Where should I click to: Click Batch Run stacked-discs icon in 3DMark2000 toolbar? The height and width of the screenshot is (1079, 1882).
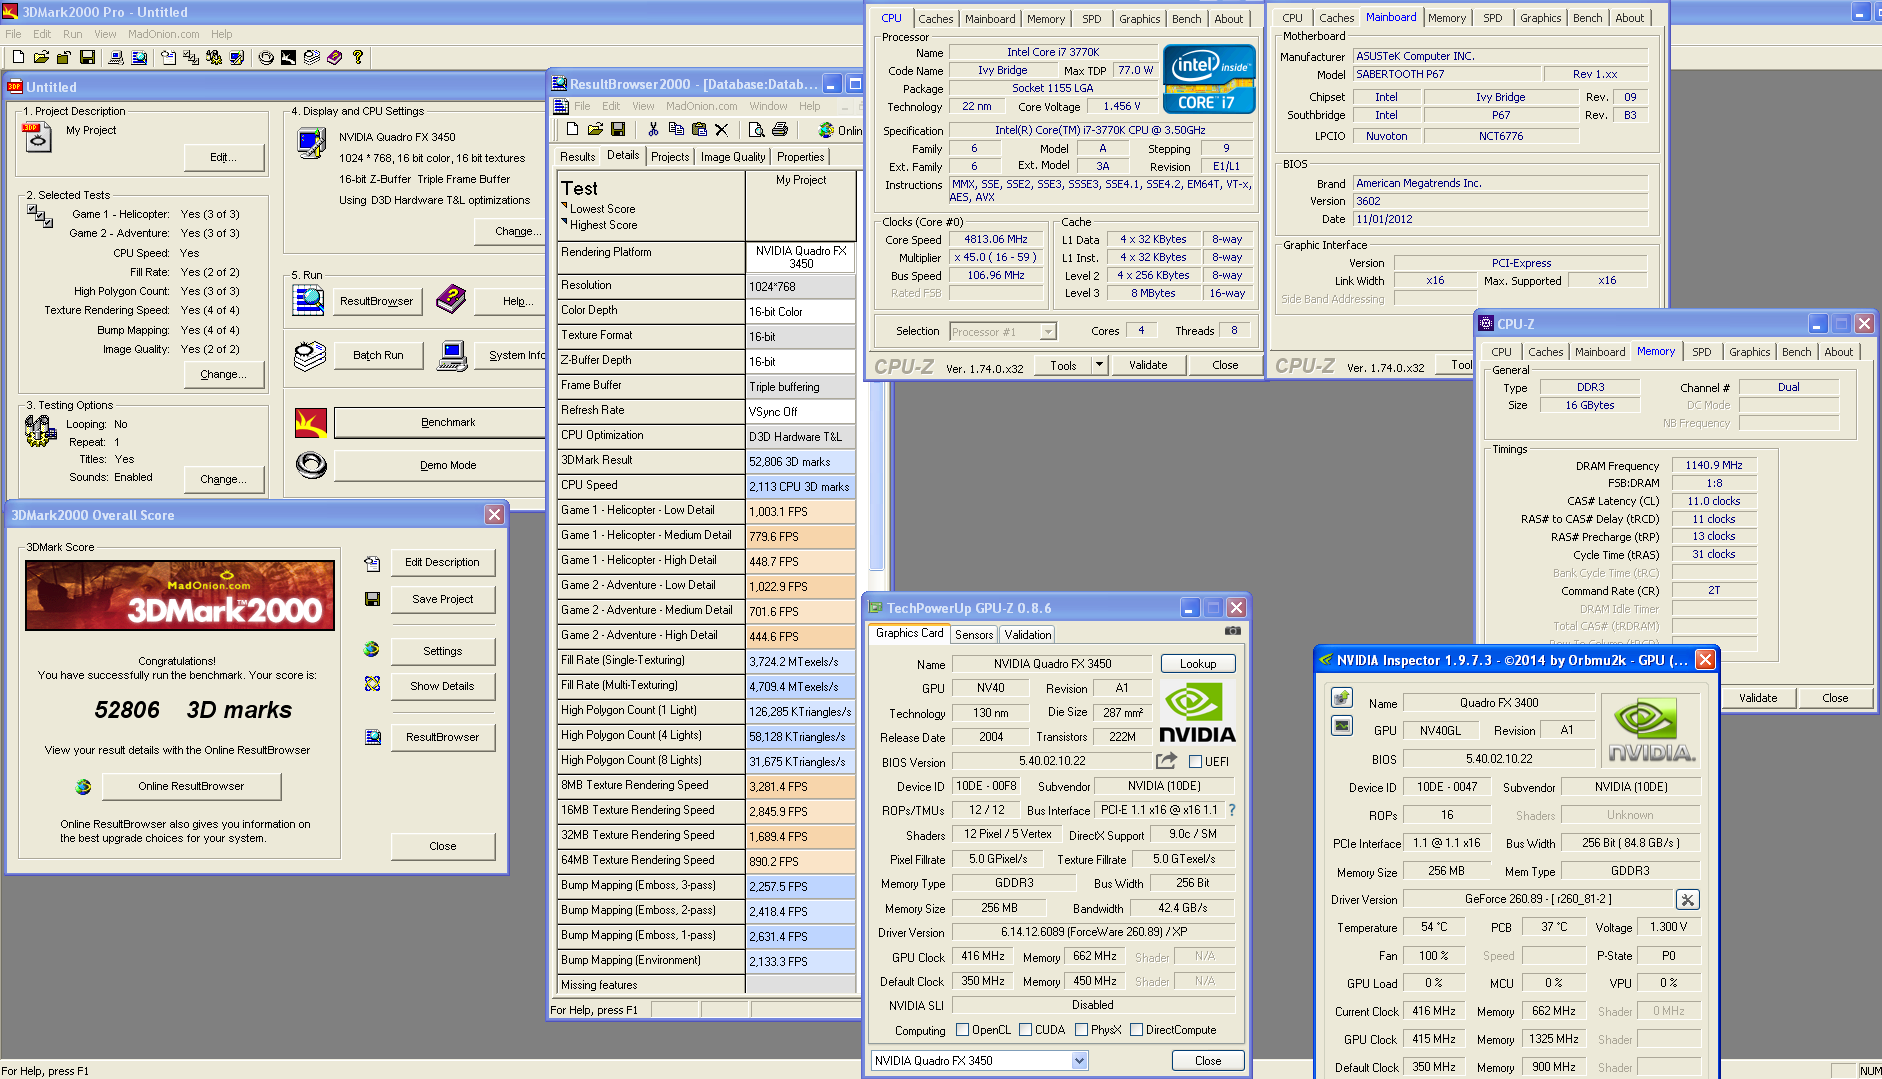coord(312,57)
